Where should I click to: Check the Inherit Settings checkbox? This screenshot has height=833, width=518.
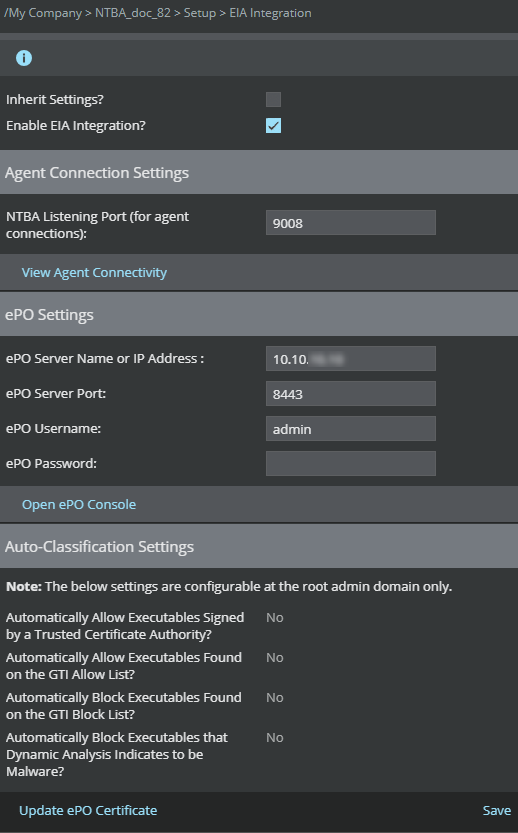tap(273, 99)
